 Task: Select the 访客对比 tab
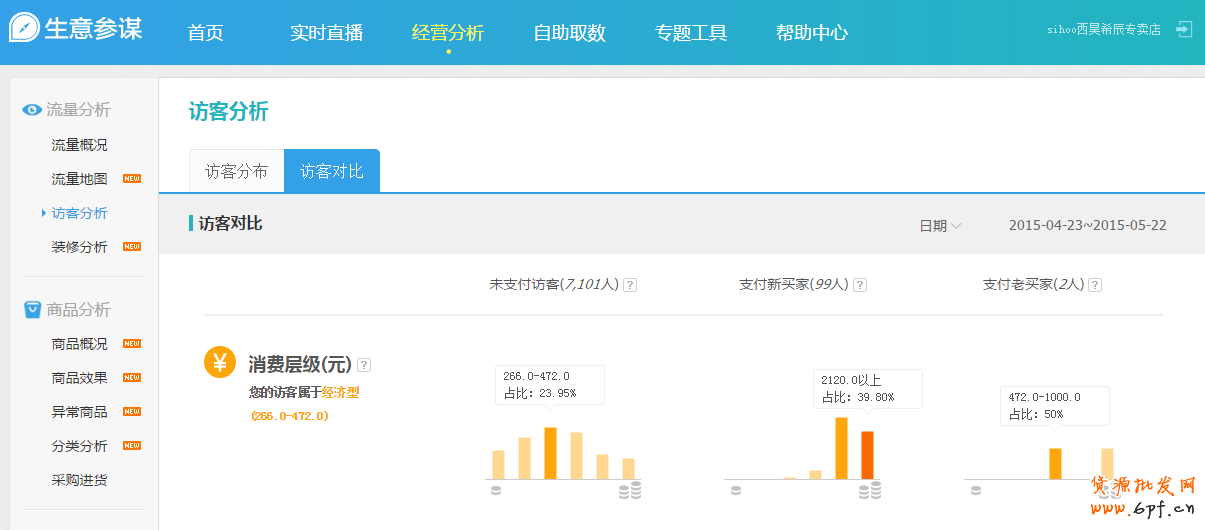click(x=332, y=171)
